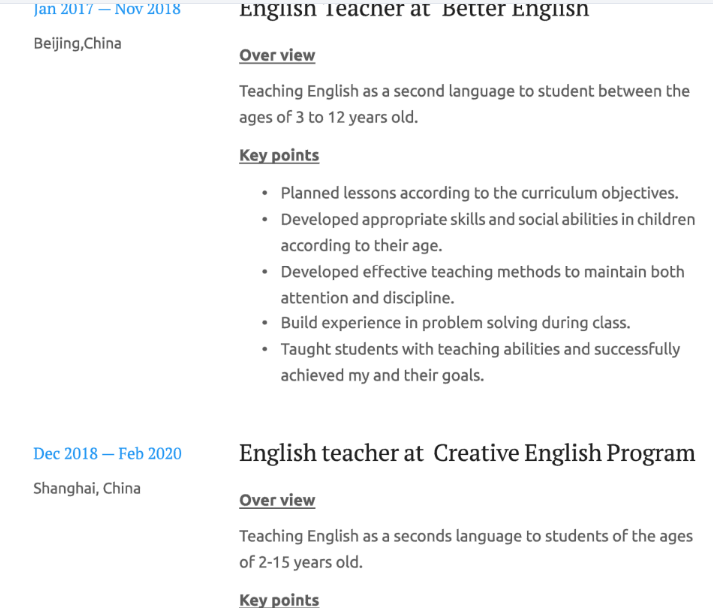Click Key points under Better English job

pyautogui.click(x=279, y=155)
